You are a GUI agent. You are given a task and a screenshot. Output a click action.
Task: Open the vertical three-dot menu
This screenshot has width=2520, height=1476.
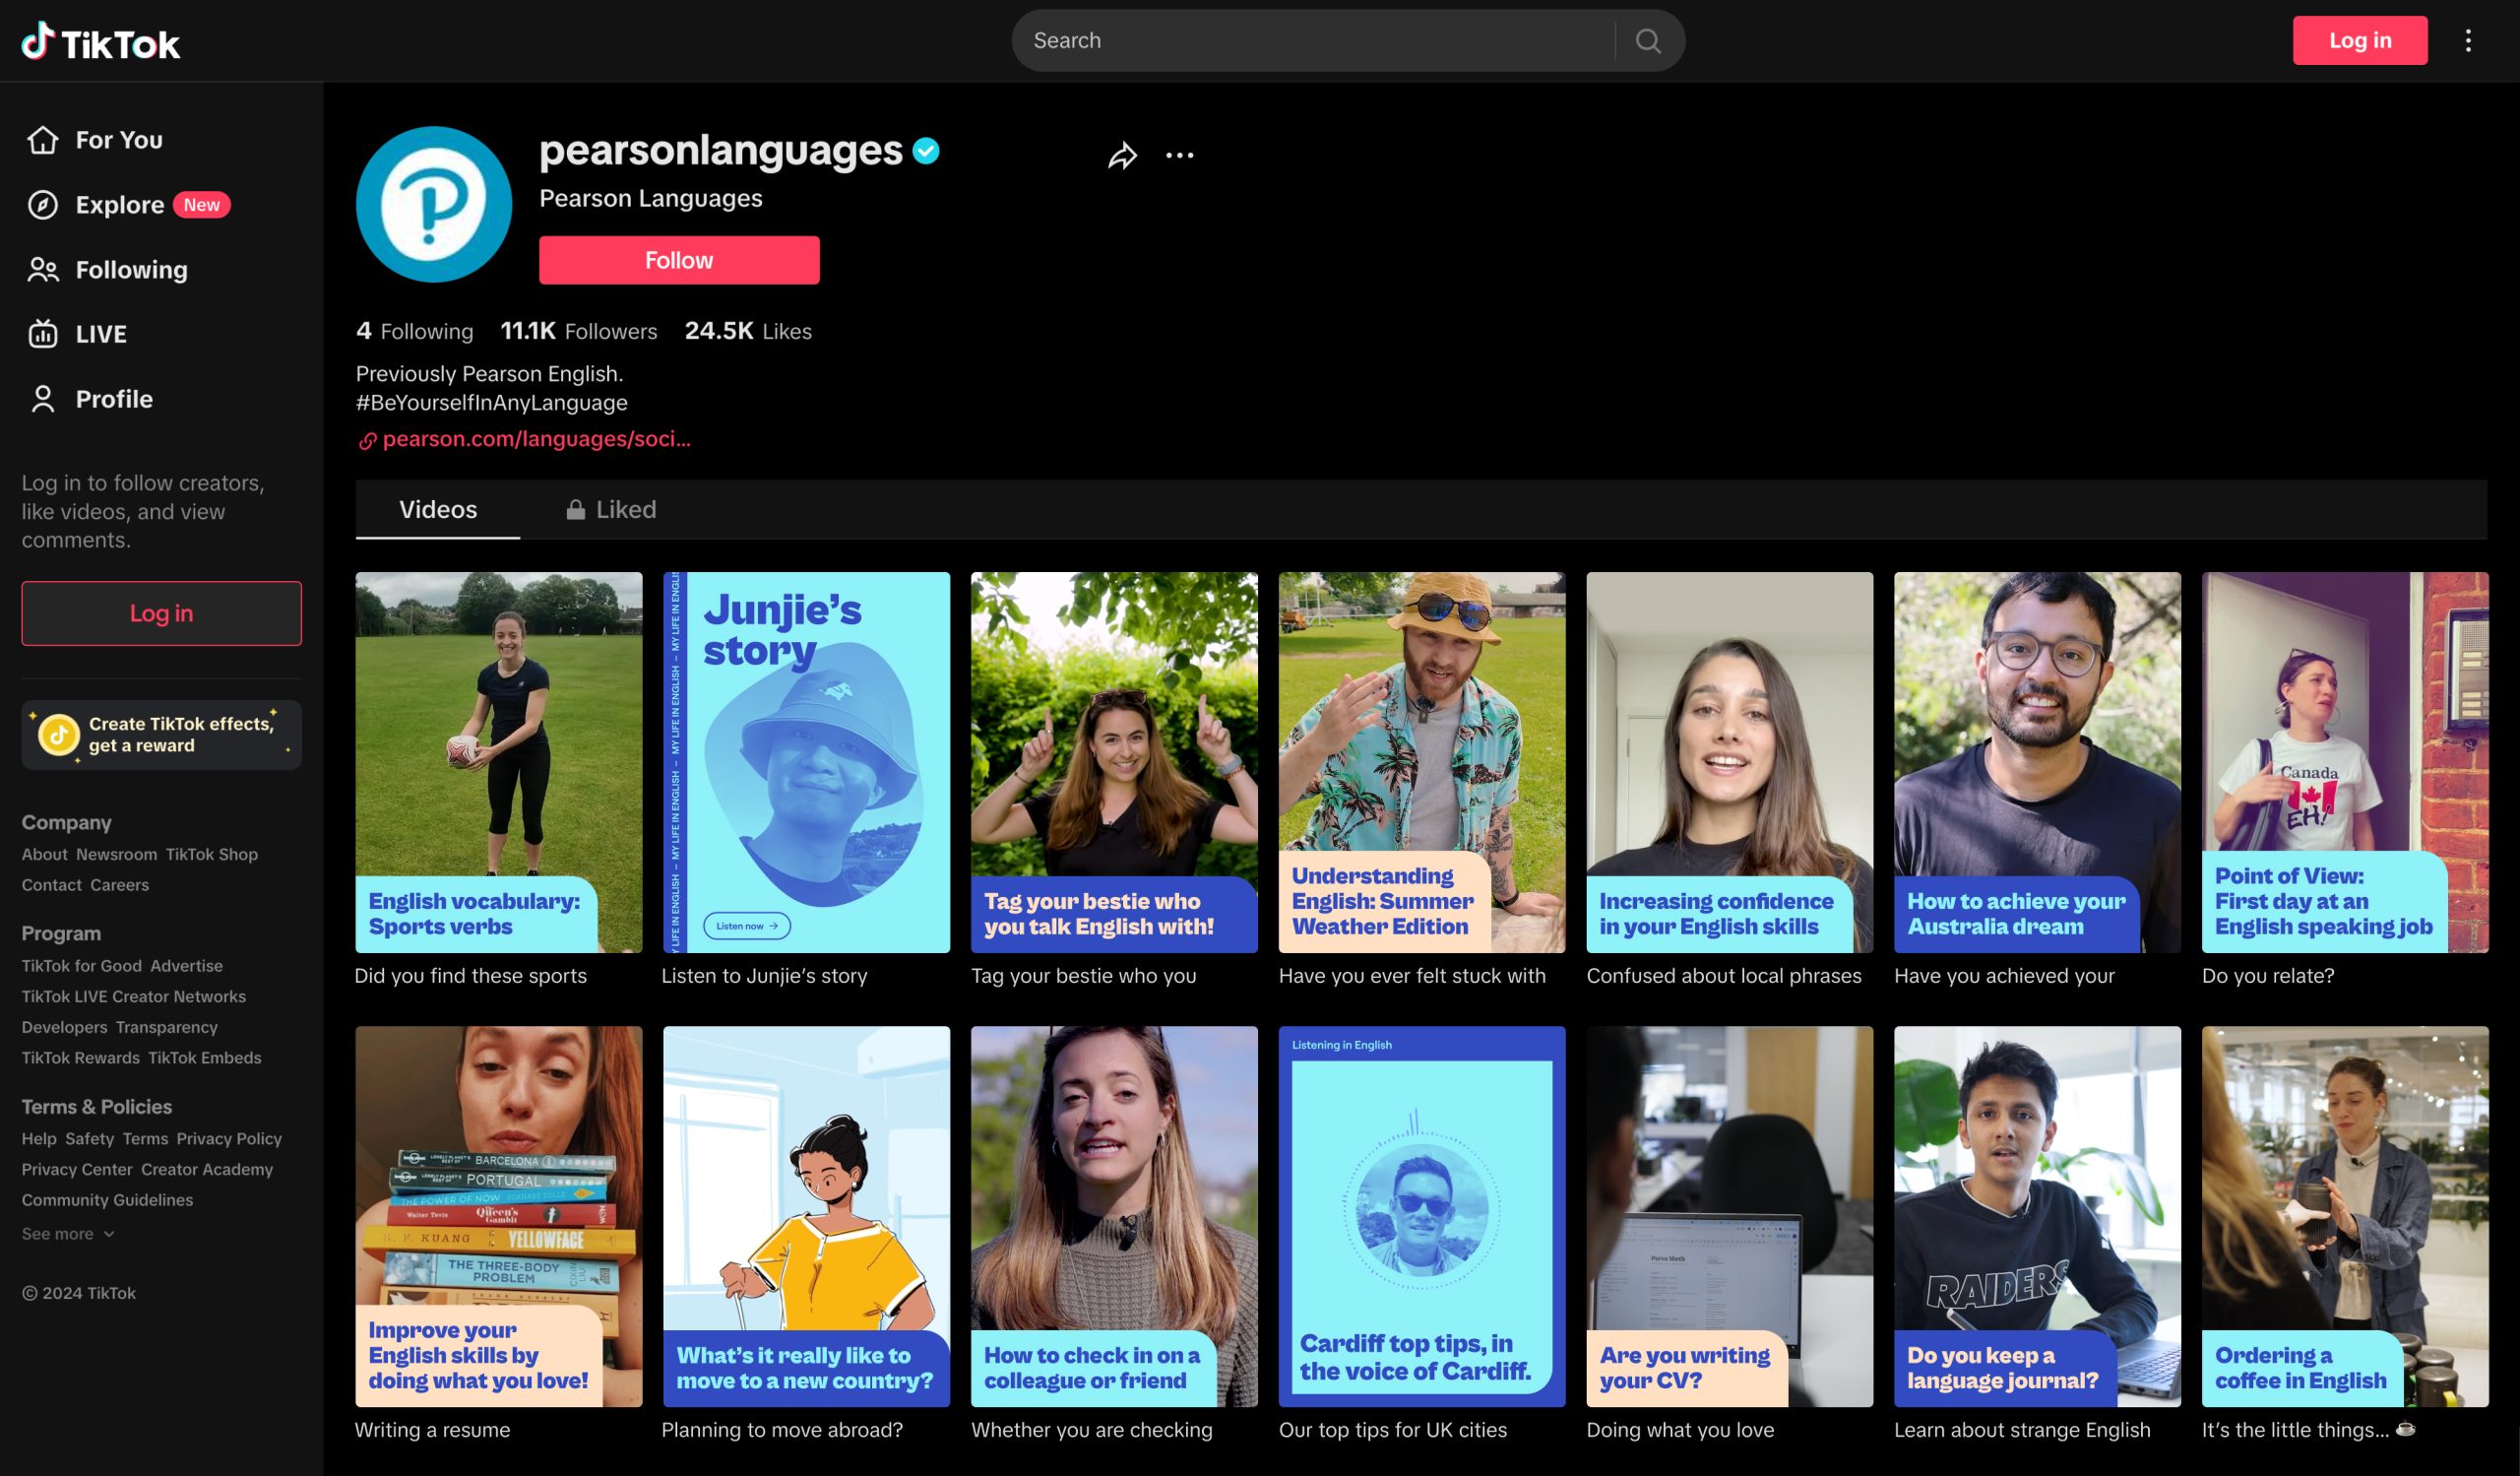tap(2468, 41)
